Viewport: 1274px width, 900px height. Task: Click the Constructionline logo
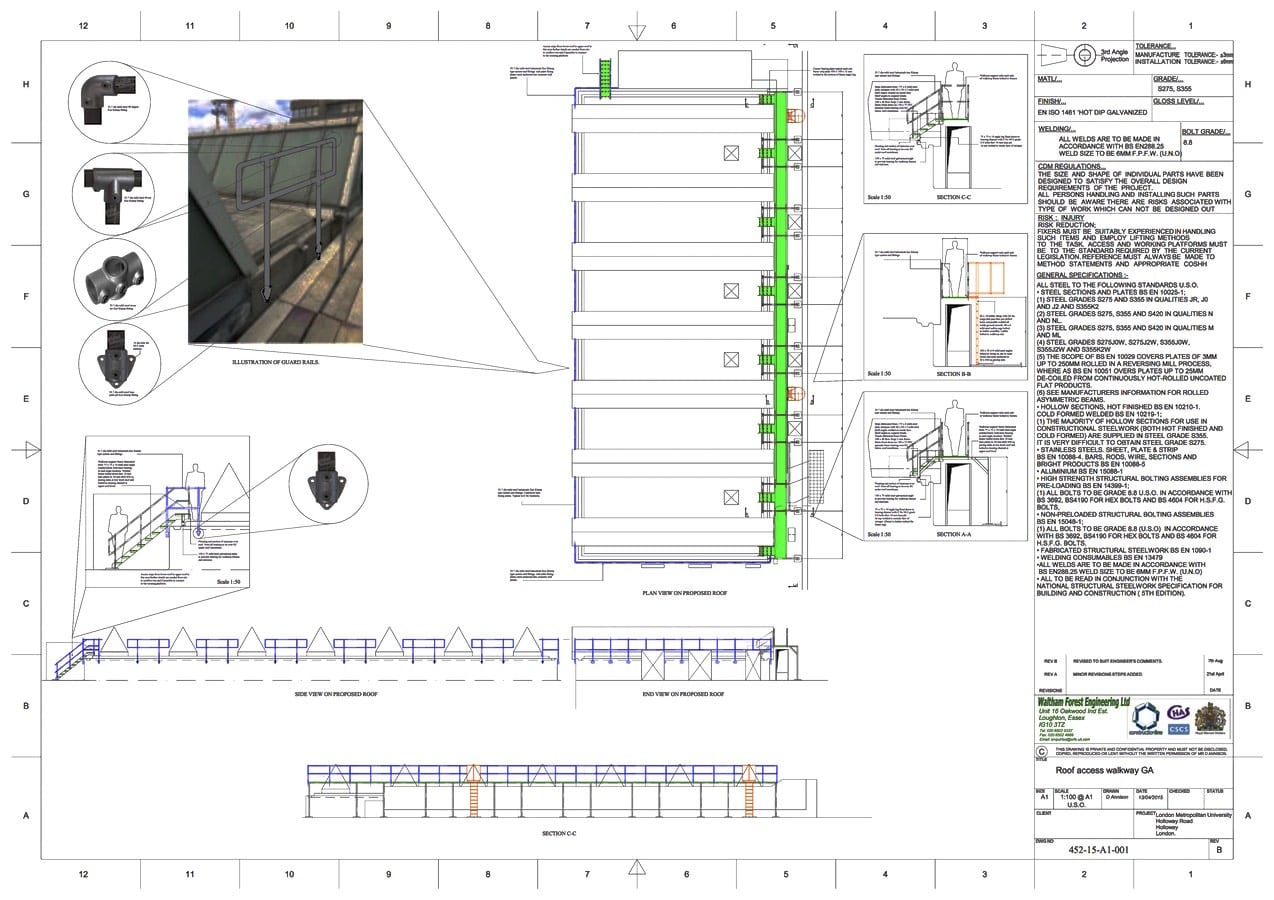point(1148,720)
